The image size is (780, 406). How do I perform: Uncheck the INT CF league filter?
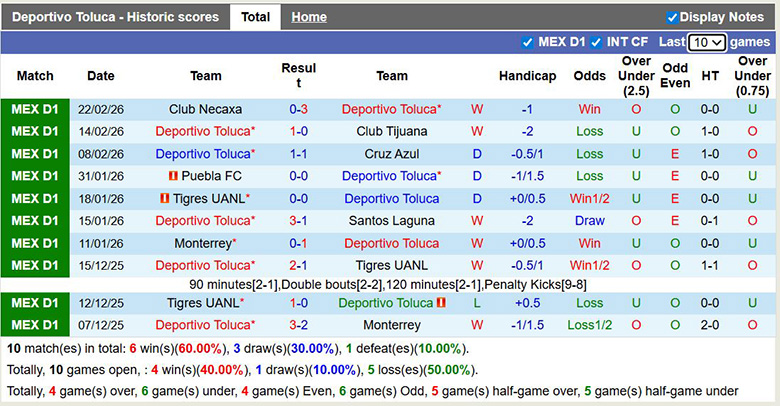[x=595, y=43]
